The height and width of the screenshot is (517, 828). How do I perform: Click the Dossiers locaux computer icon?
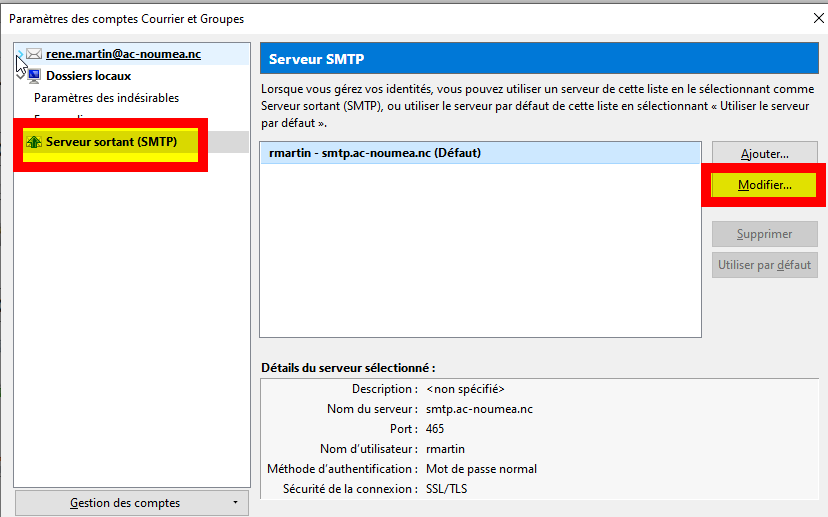click(34, 76)
